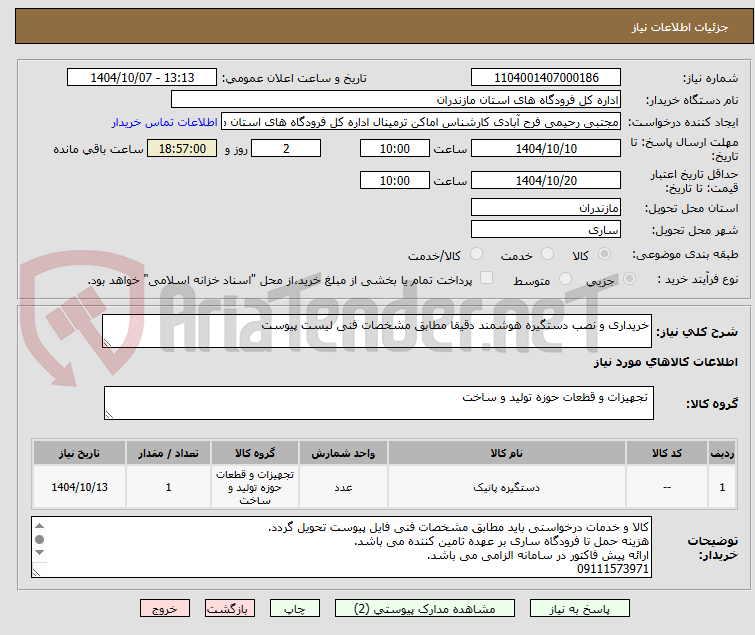This screenshot has height=635, width=755.
Task: Click the resize handle of شرح کلی نیاز box
Action: tap(107, 343)
